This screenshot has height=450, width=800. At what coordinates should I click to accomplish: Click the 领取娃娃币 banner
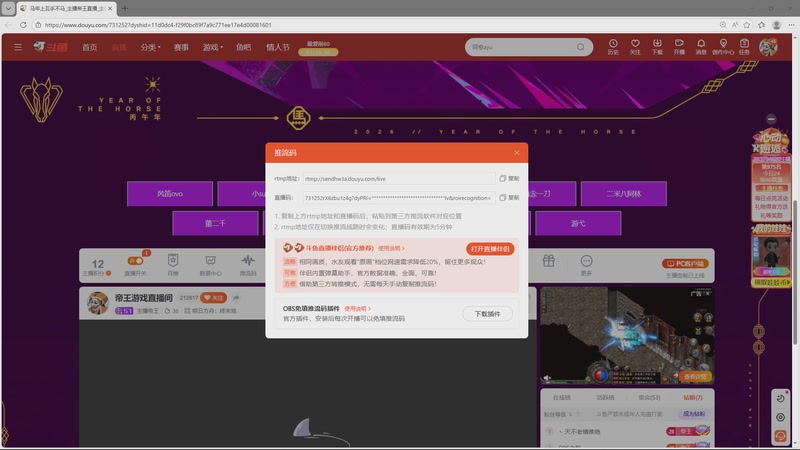tap(771, 282)
